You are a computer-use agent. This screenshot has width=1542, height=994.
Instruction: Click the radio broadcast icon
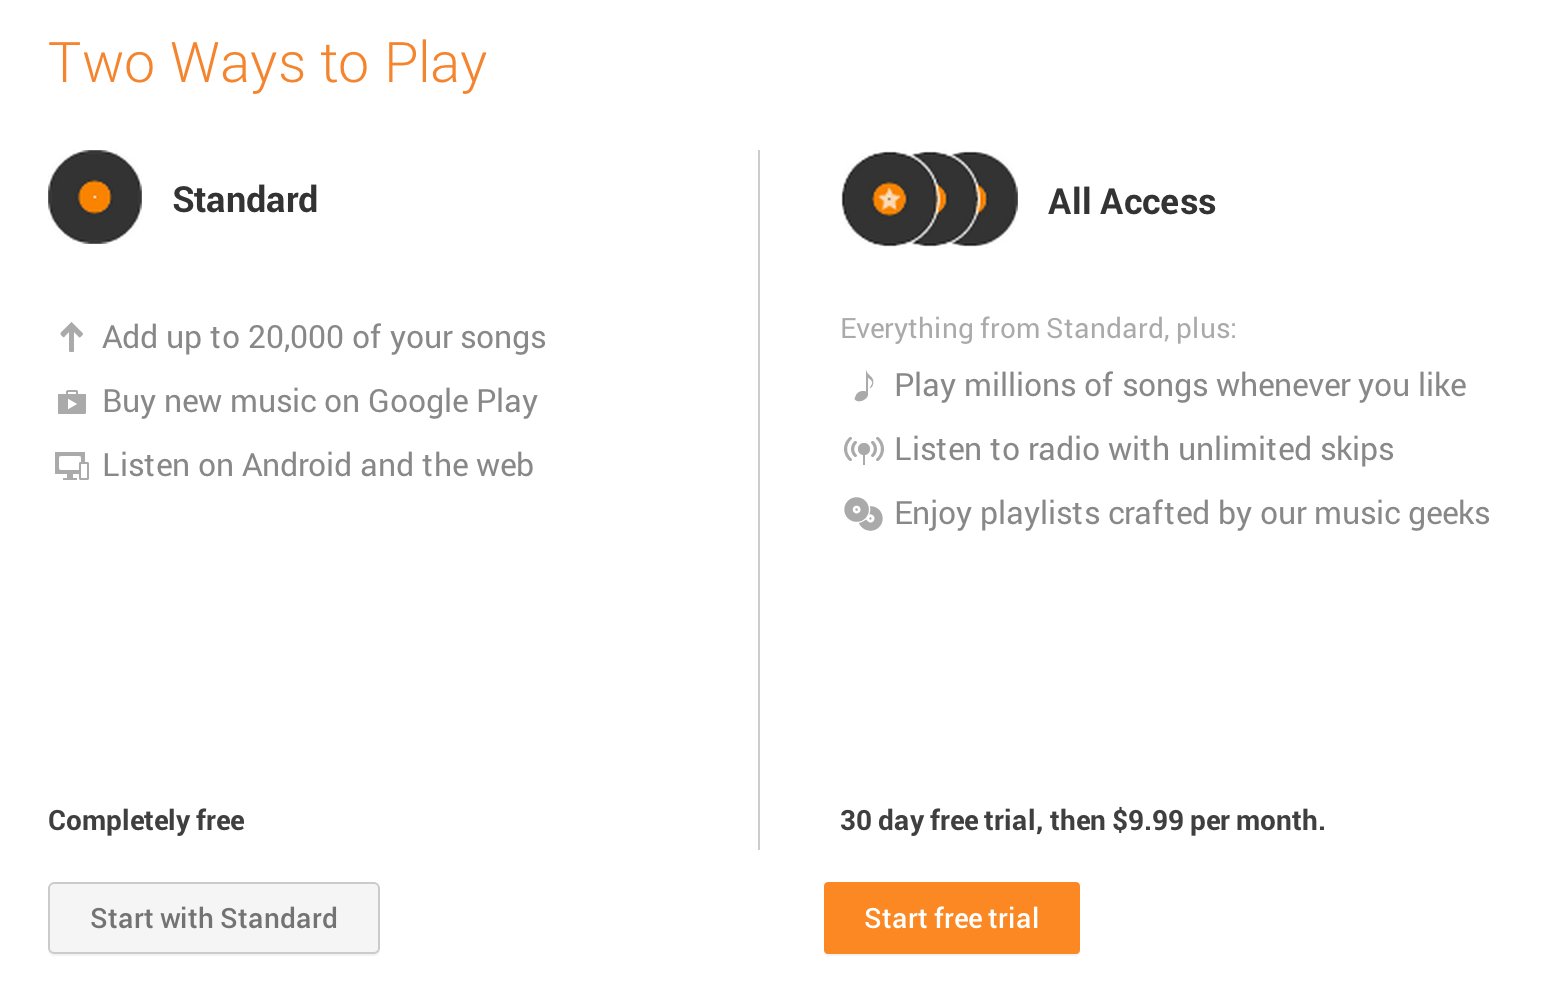pyautogui.click(x=864, y=450)
